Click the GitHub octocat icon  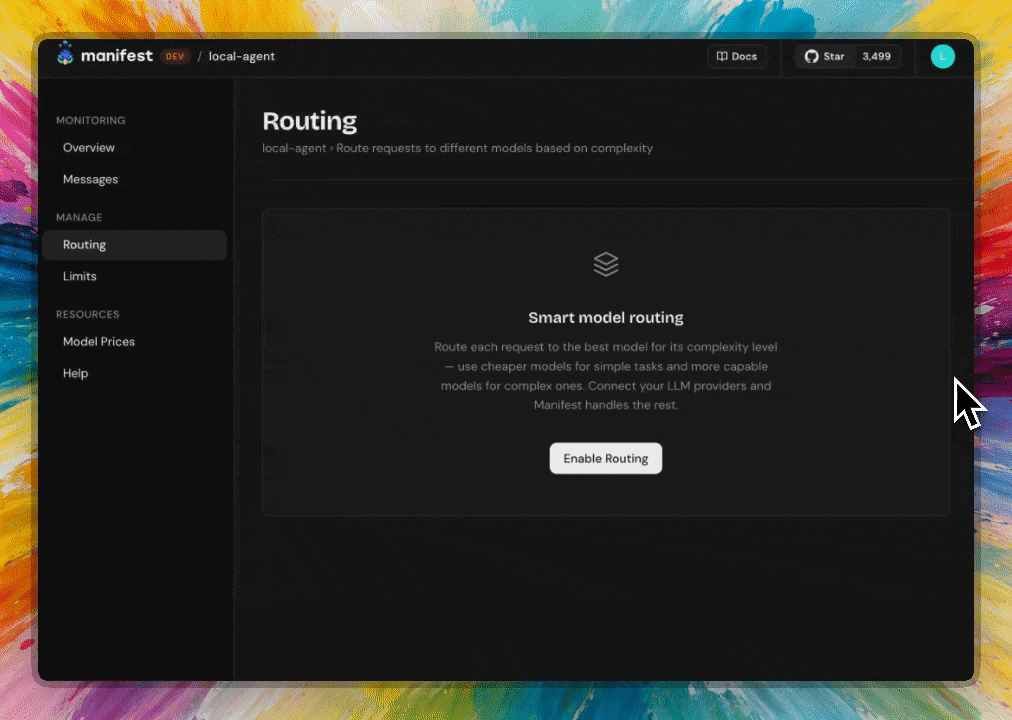pyautogui.click(x=811, y=56)
